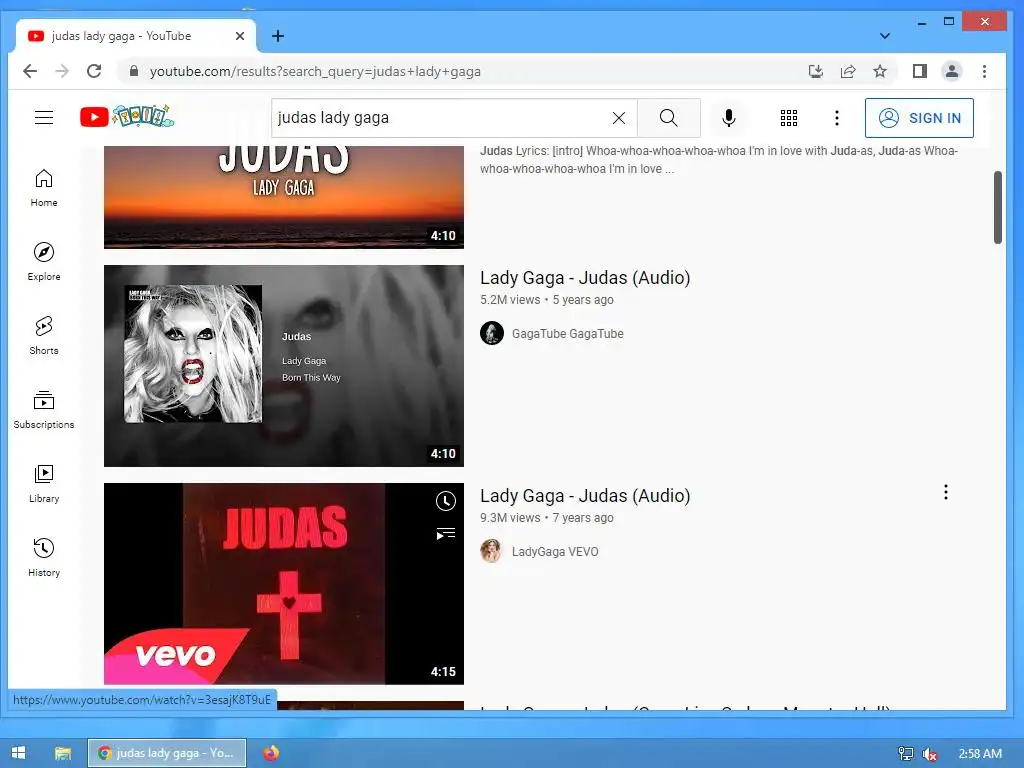Open Library in sidebar
The height and width of the screenshot is (768, 1024).
pos(44,483)
